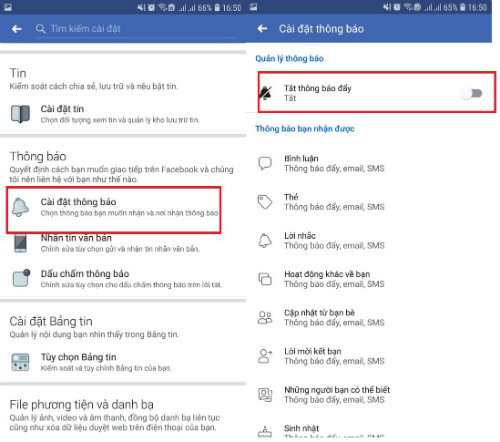Tap the muted bell icon for Tắt thông báo đẩy

pyautogui.click(x=266, y=93)
